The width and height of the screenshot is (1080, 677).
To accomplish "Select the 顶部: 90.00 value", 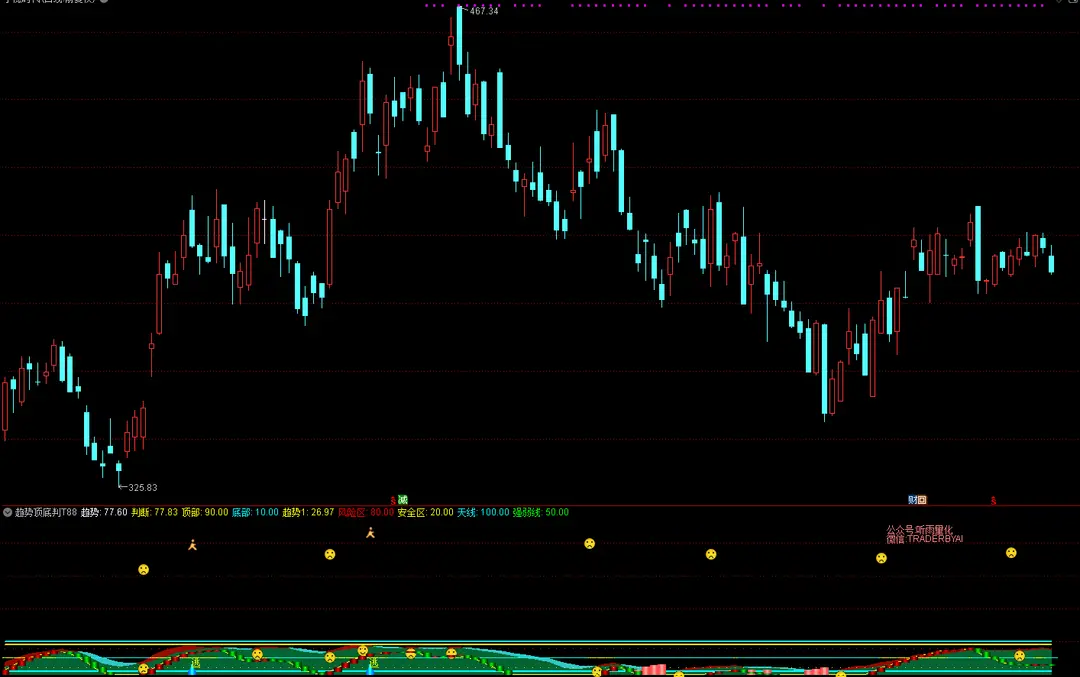I will [x=205, y=512].
